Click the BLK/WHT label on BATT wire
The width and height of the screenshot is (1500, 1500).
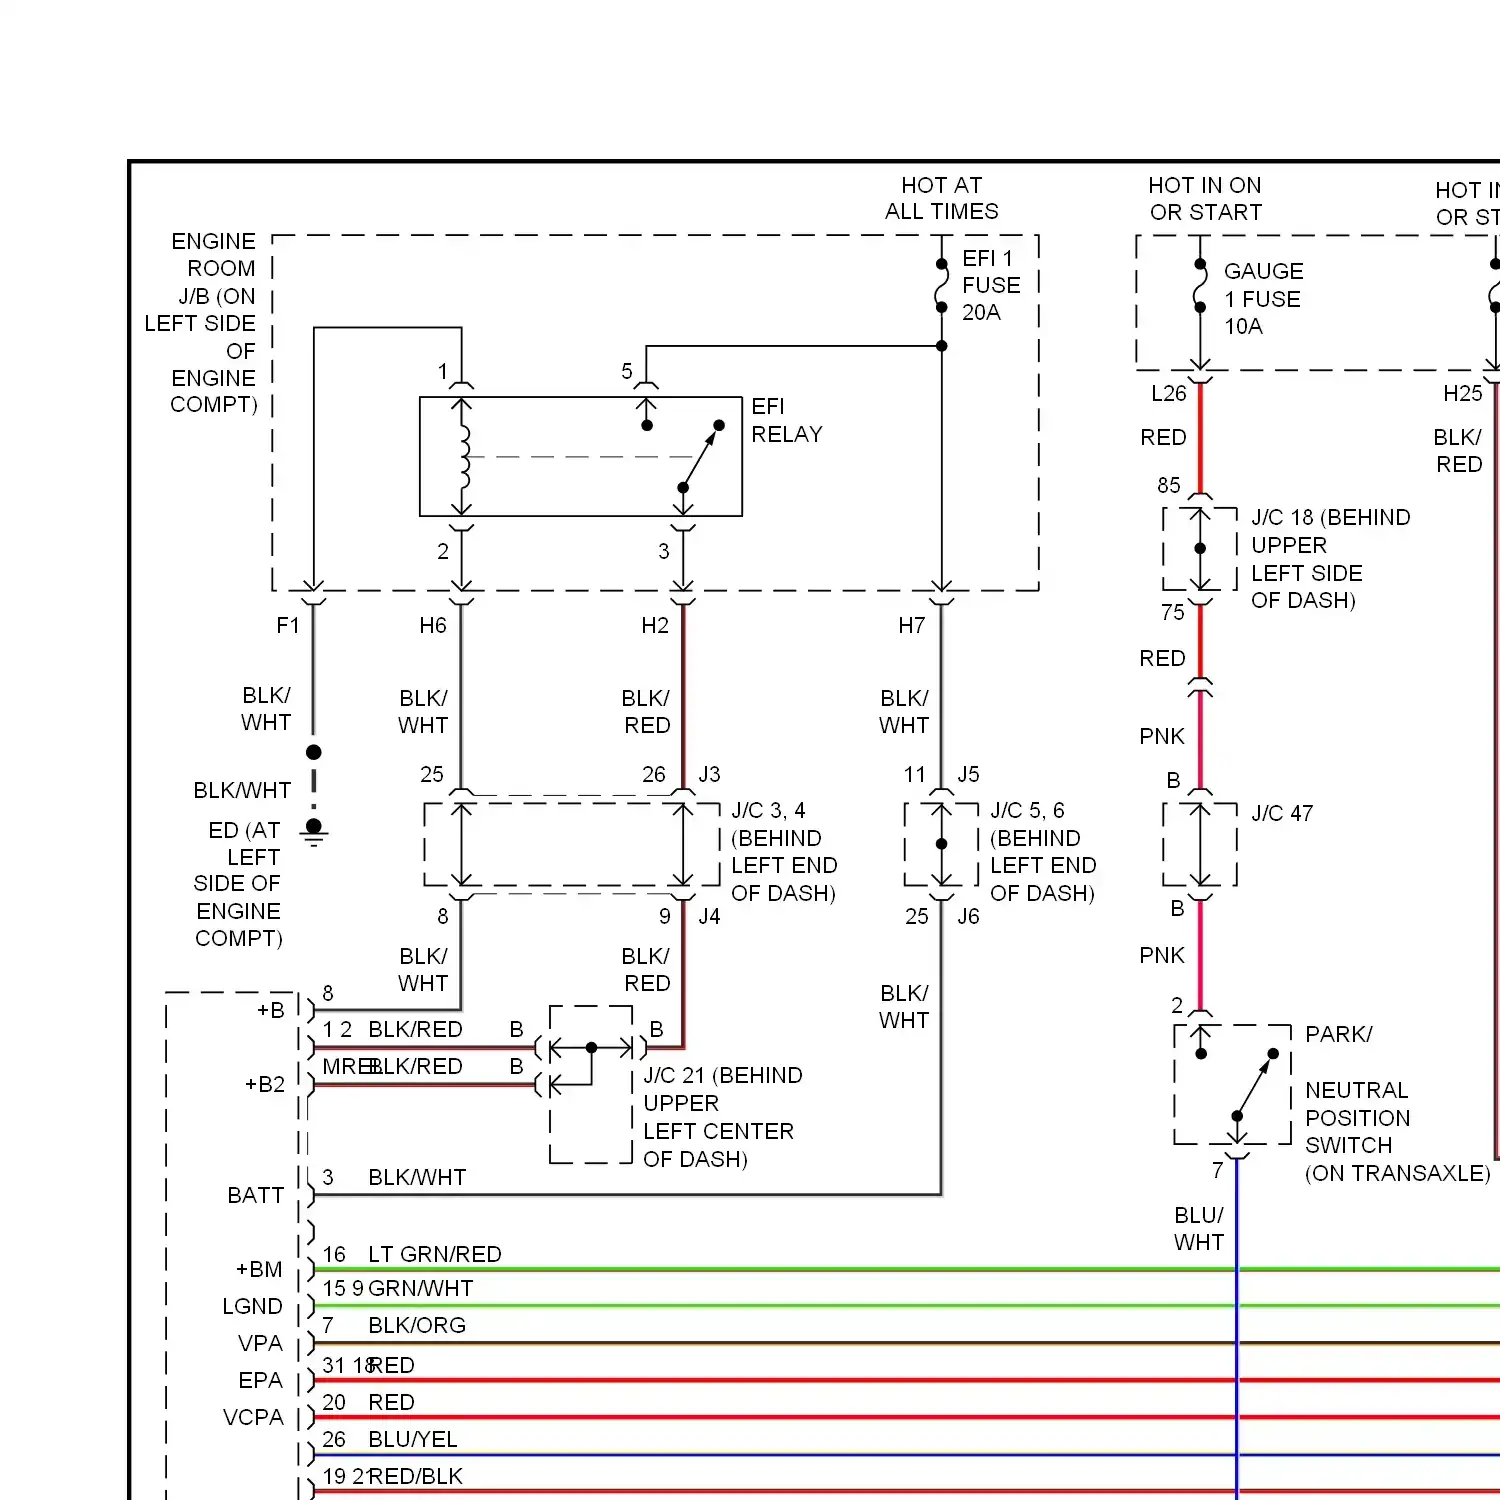pos(417,1177)
